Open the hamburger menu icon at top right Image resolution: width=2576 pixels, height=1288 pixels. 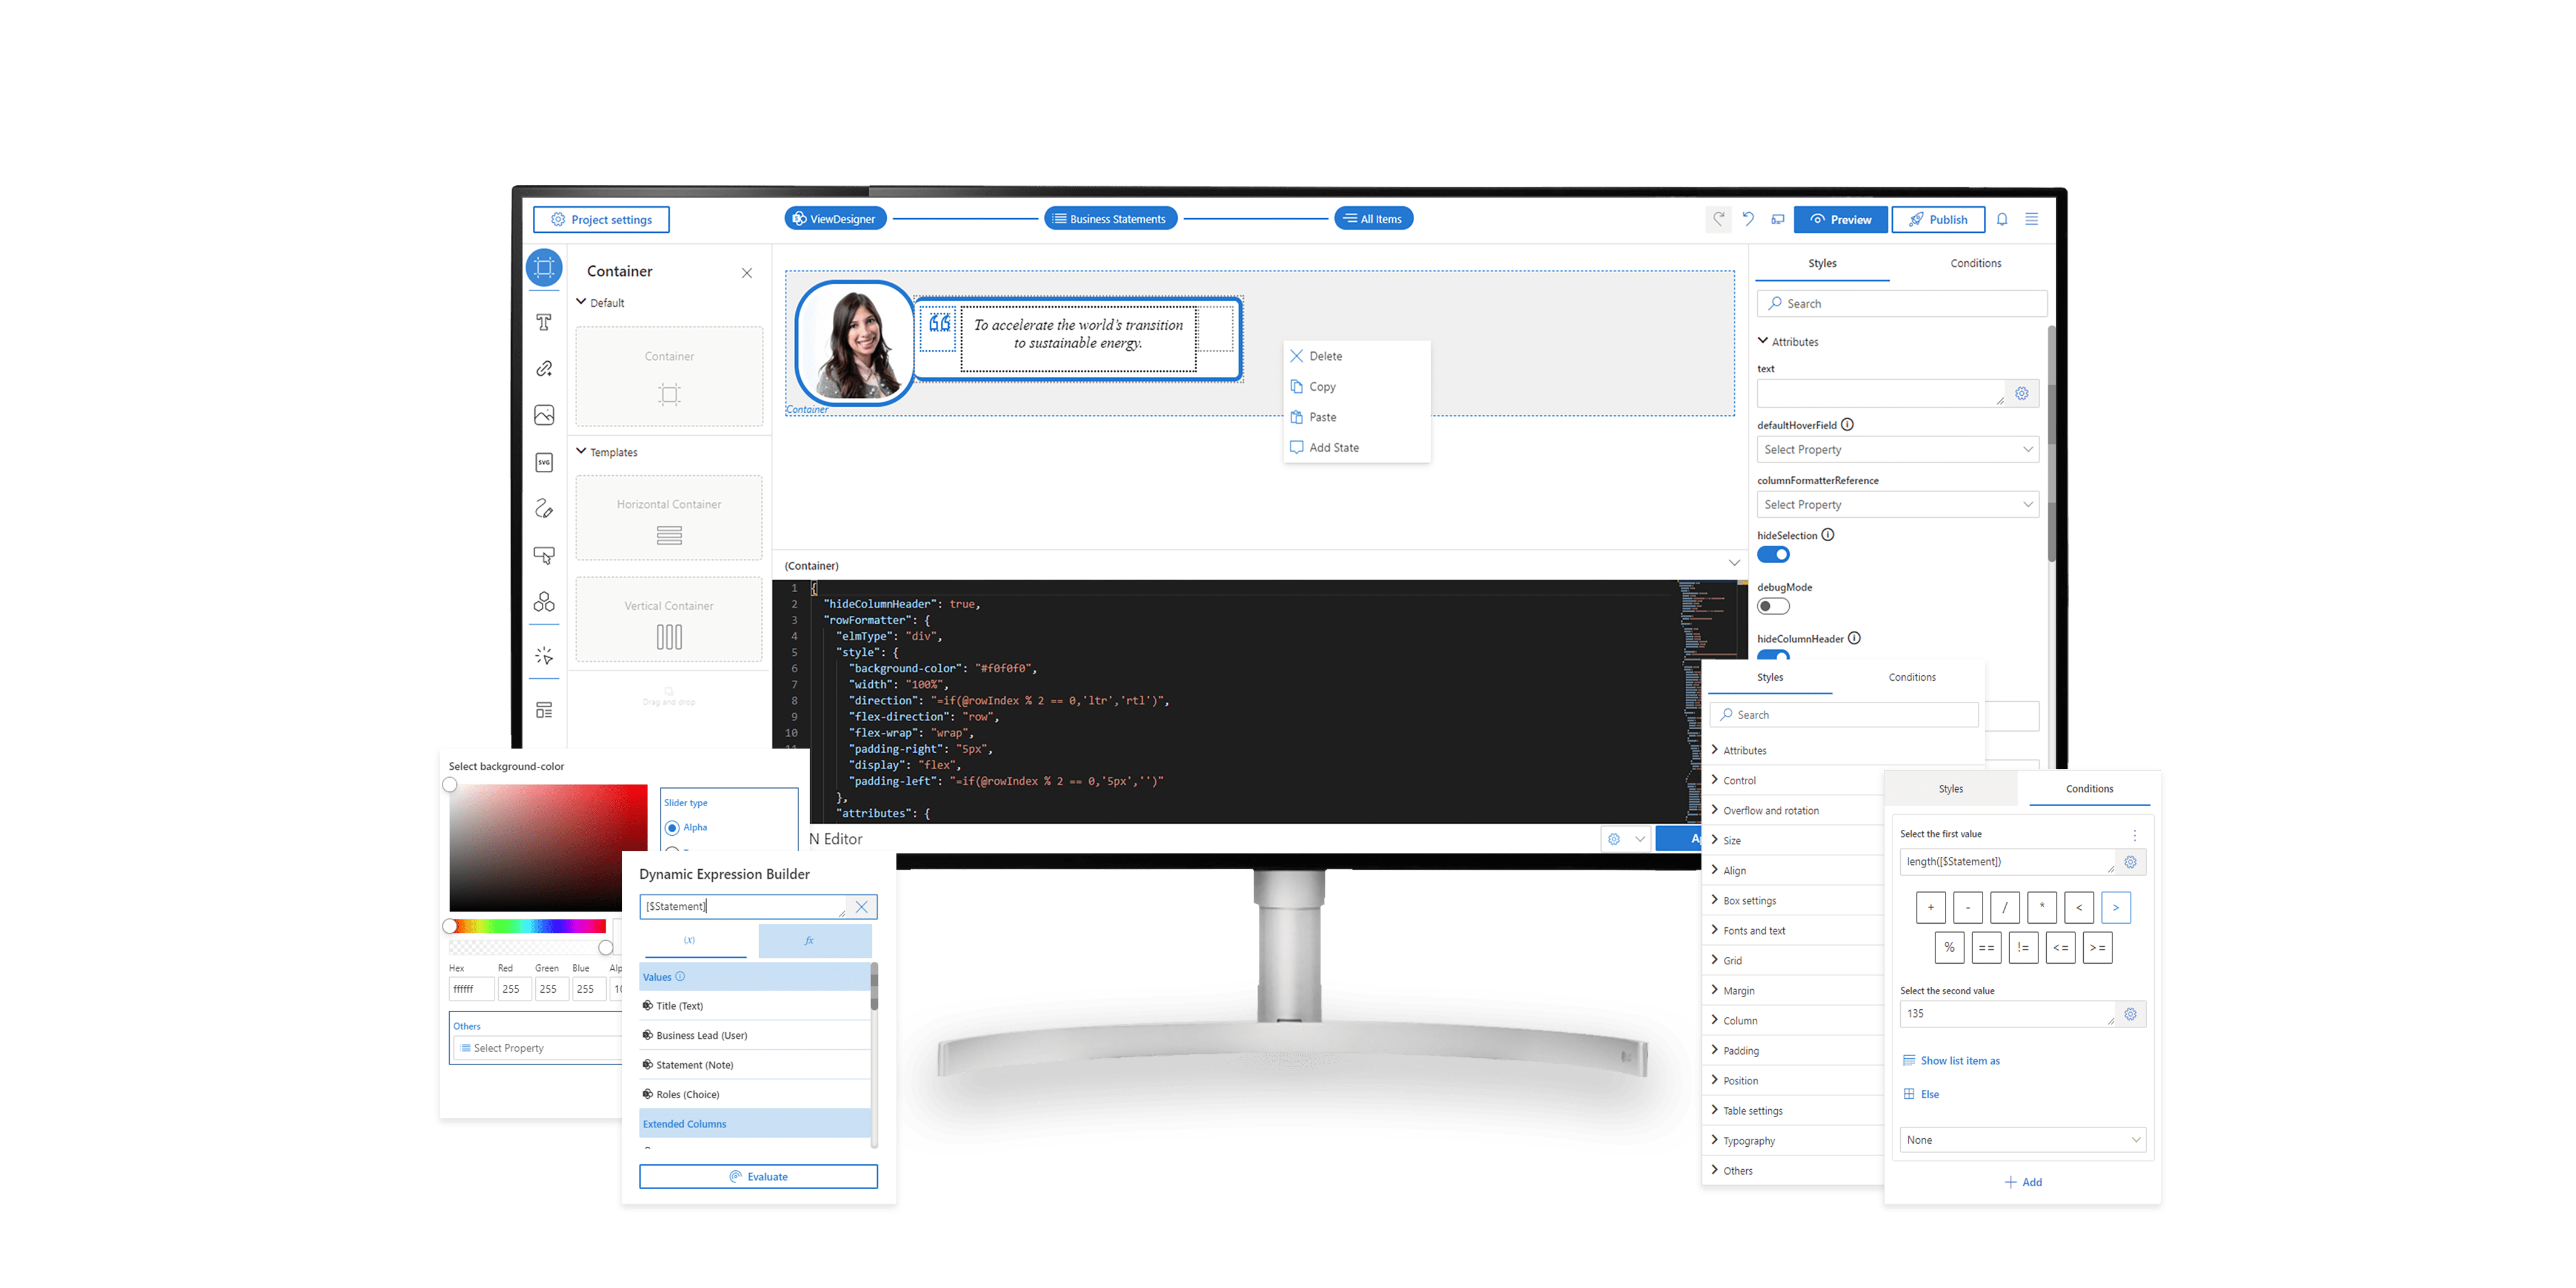(2032, 219)
